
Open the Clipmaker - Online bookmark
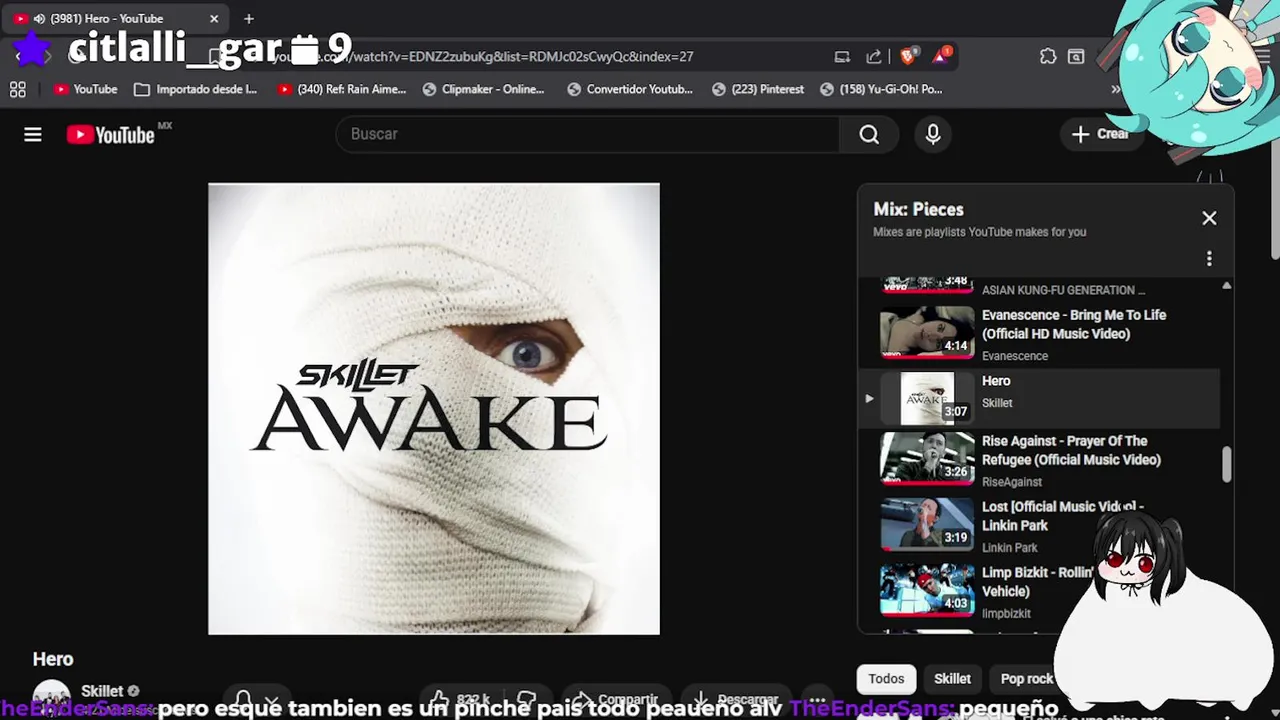point(483,89)
